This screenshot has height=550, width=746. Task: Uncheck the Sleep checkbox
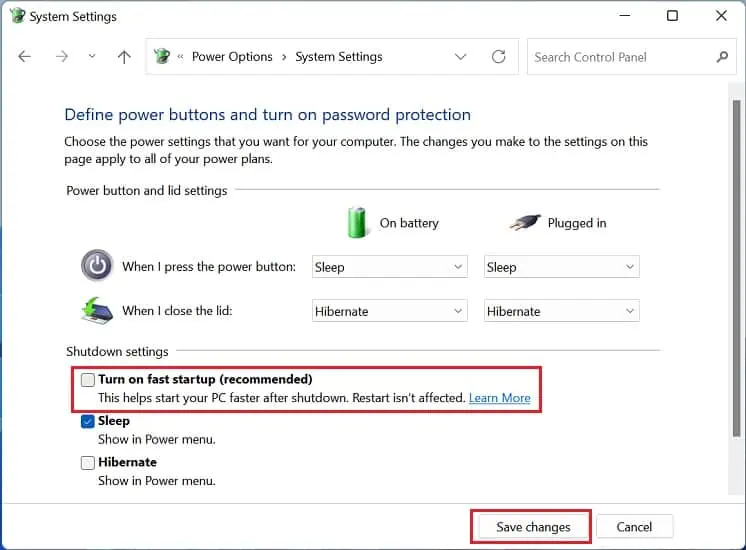(x=88, y=422)
